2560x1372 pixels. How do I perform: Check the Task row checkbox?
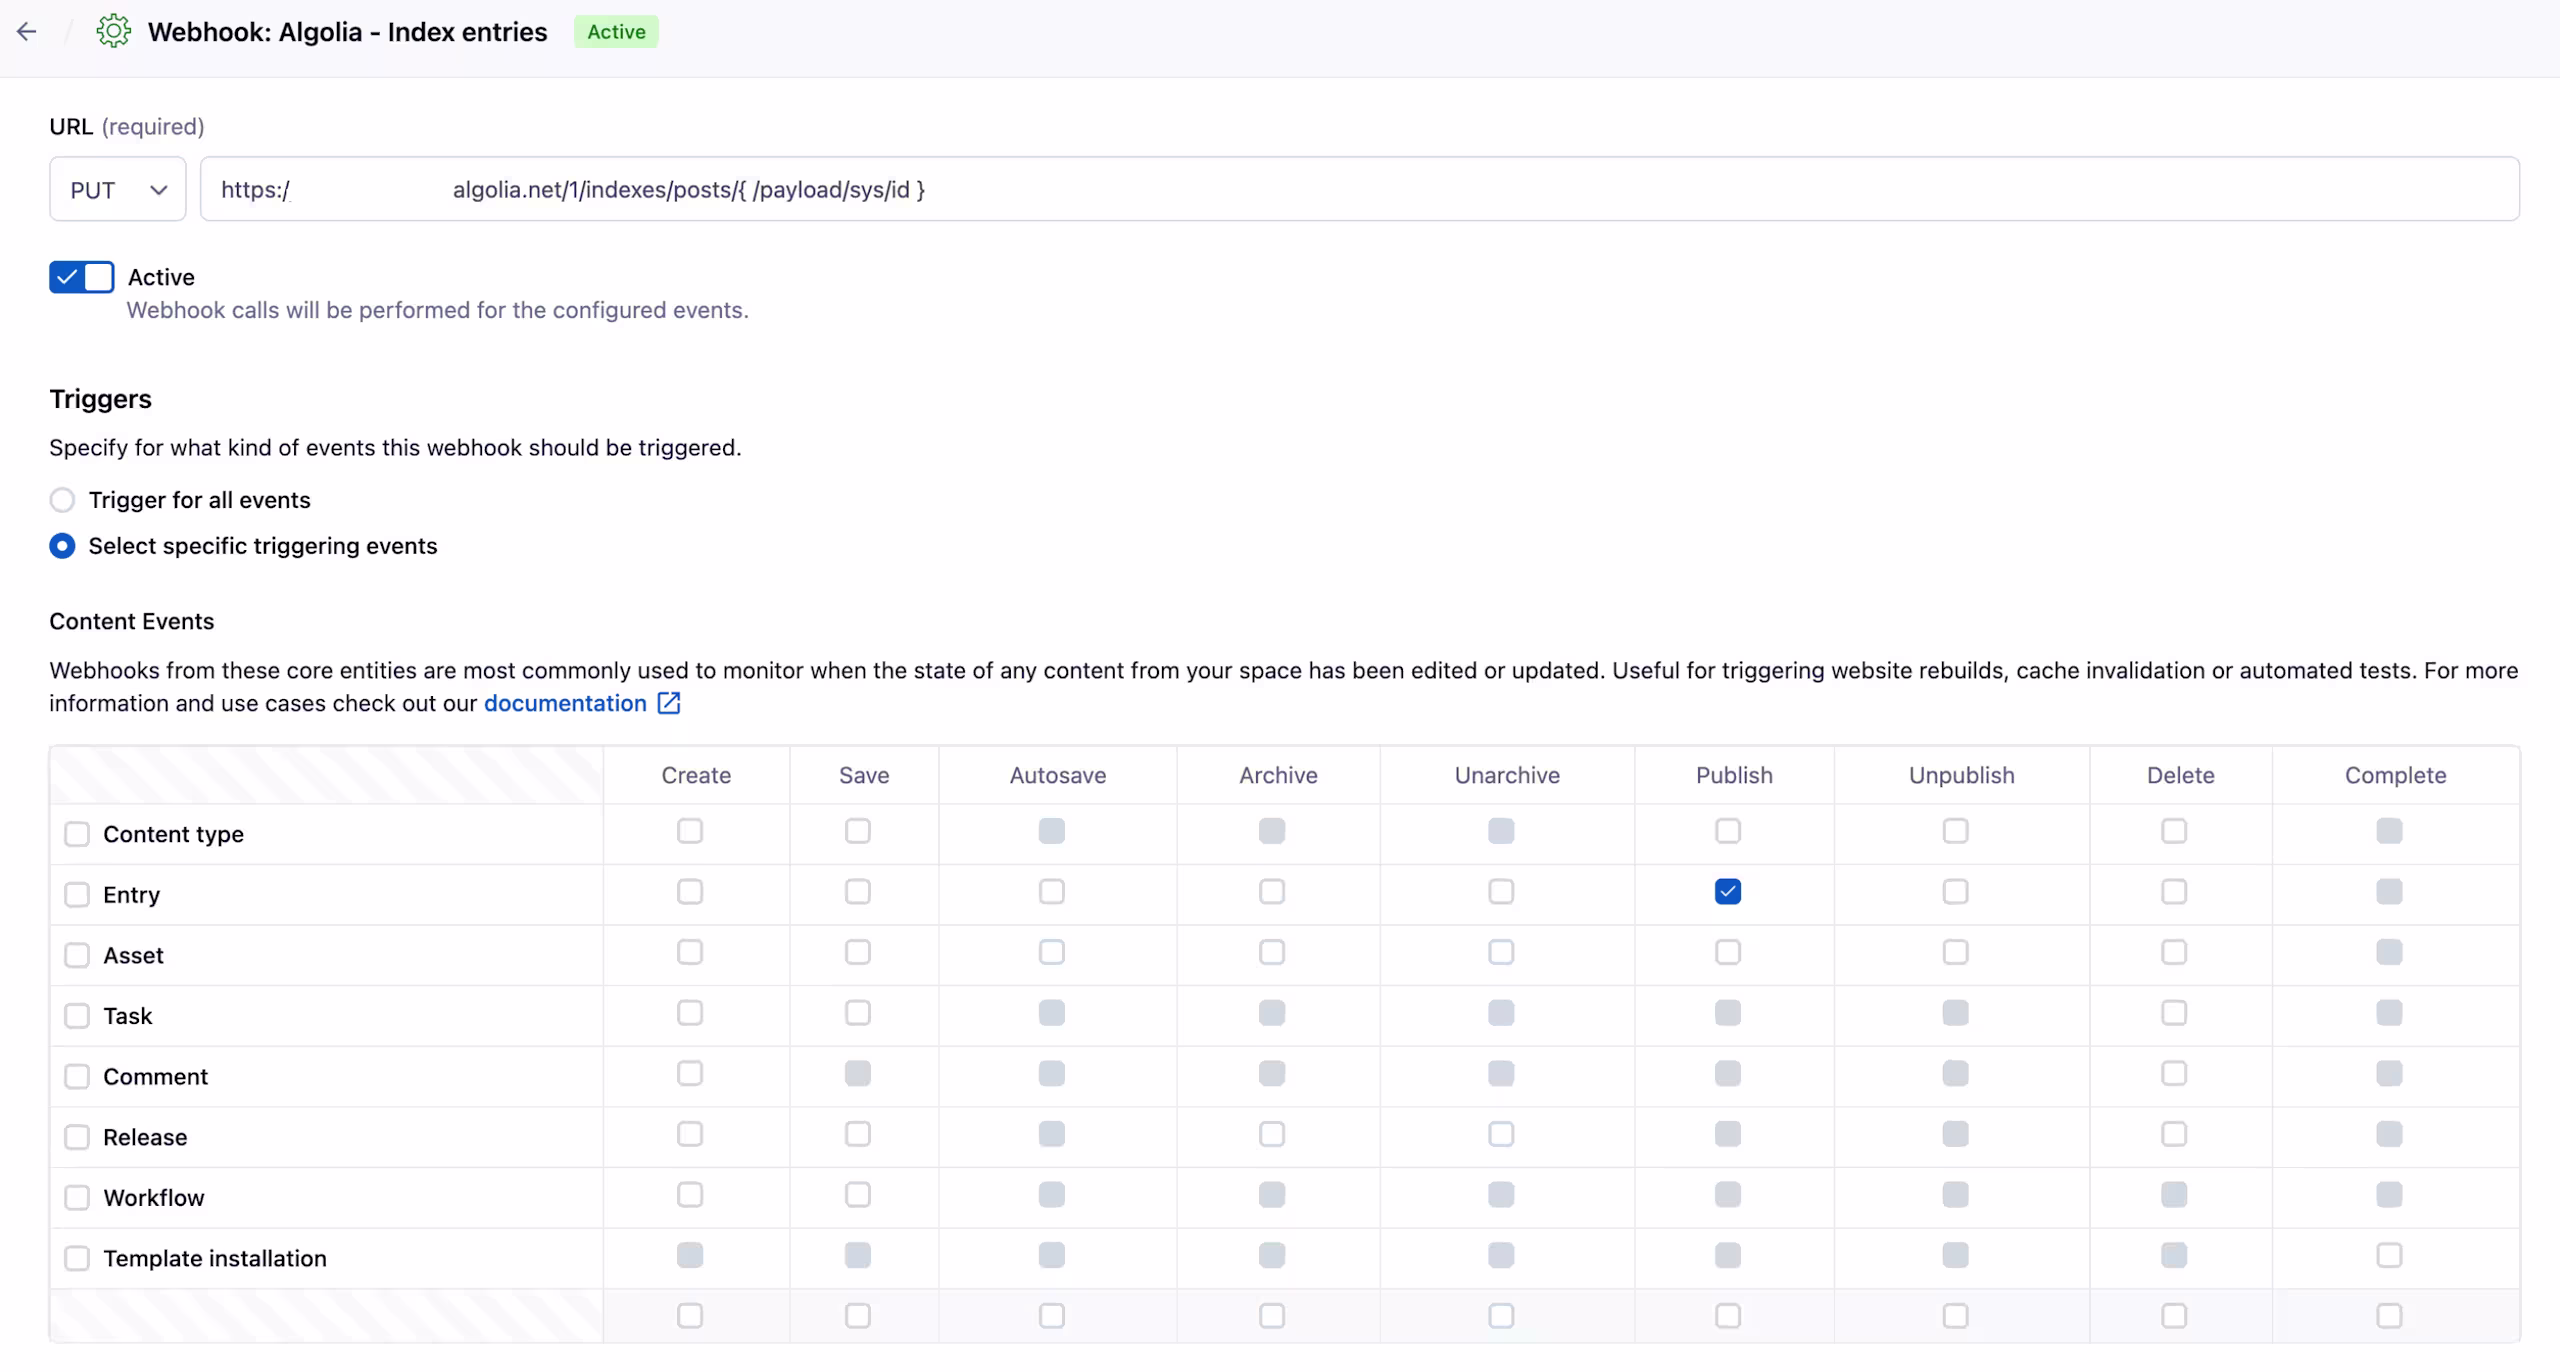77,1016
